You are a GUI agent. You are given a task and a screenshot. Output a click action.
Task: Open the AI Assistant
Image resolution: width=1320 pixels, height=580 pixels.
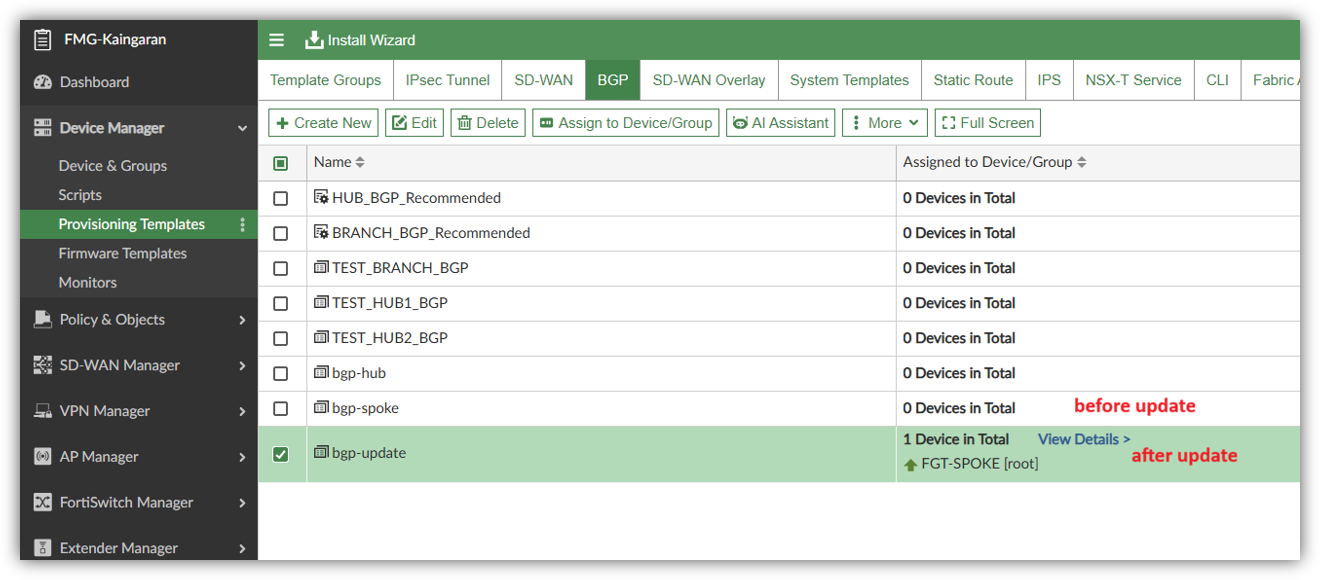coord(781,123)
